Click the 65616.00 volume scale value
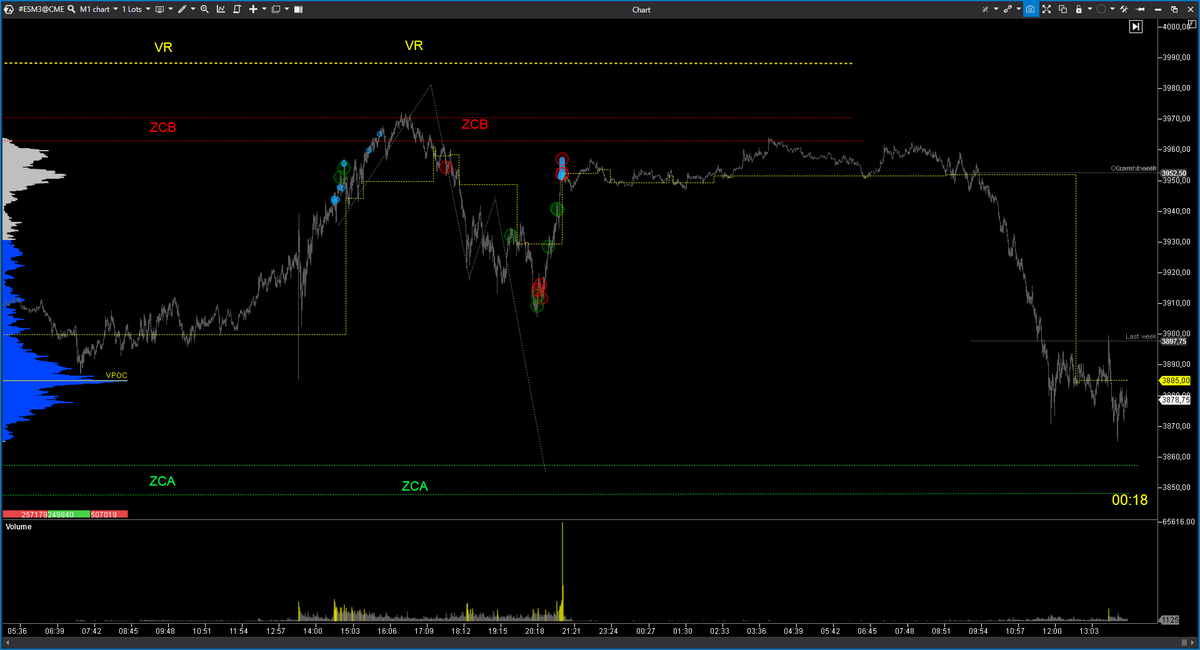 pyautogui.click(x=1176, y=522)
